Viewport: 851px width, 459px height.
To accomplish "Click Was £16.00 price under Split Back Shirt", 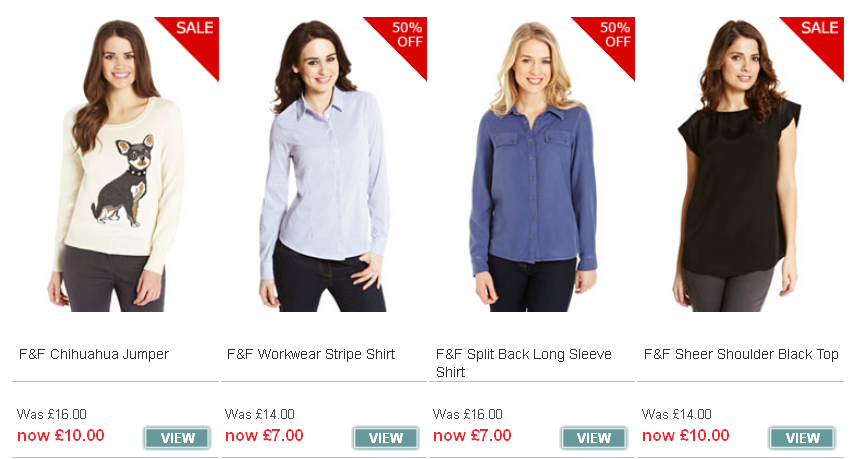I will coord(468,415).
